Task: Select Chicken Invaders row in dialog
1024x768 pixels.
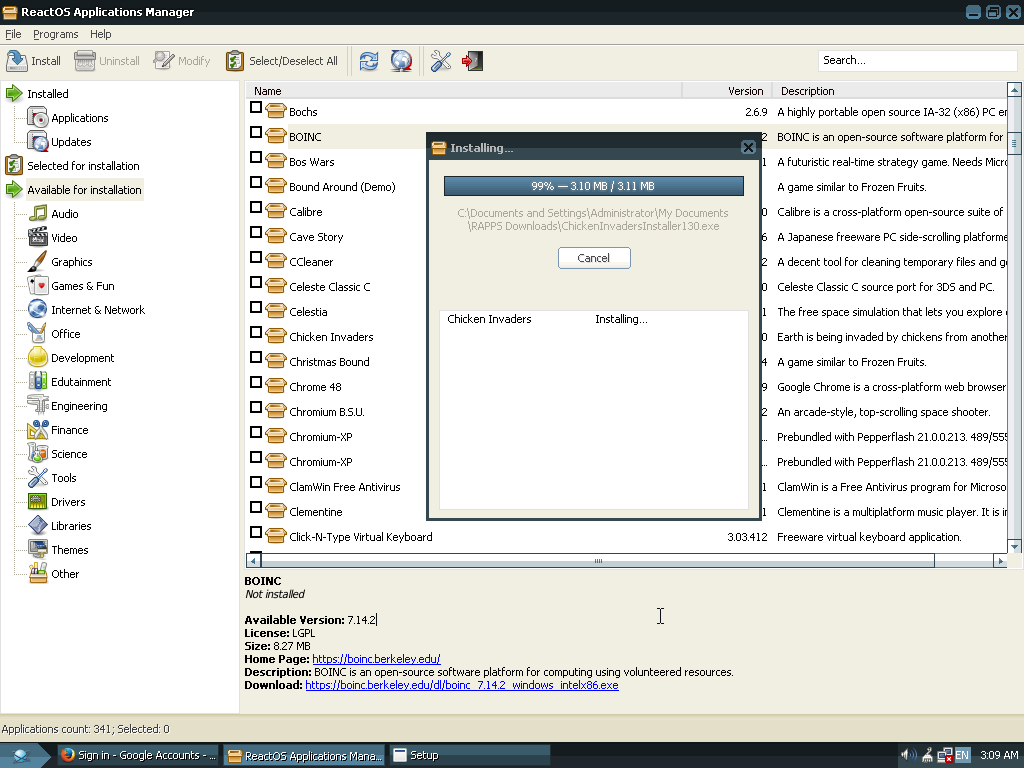Action: [594, 319]
